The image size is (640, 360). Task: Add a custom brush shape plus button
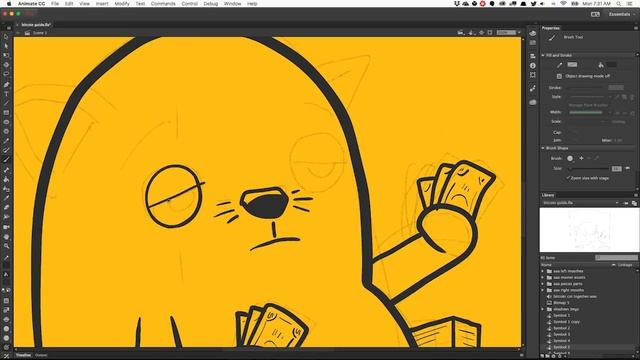(x=581, y=158)
